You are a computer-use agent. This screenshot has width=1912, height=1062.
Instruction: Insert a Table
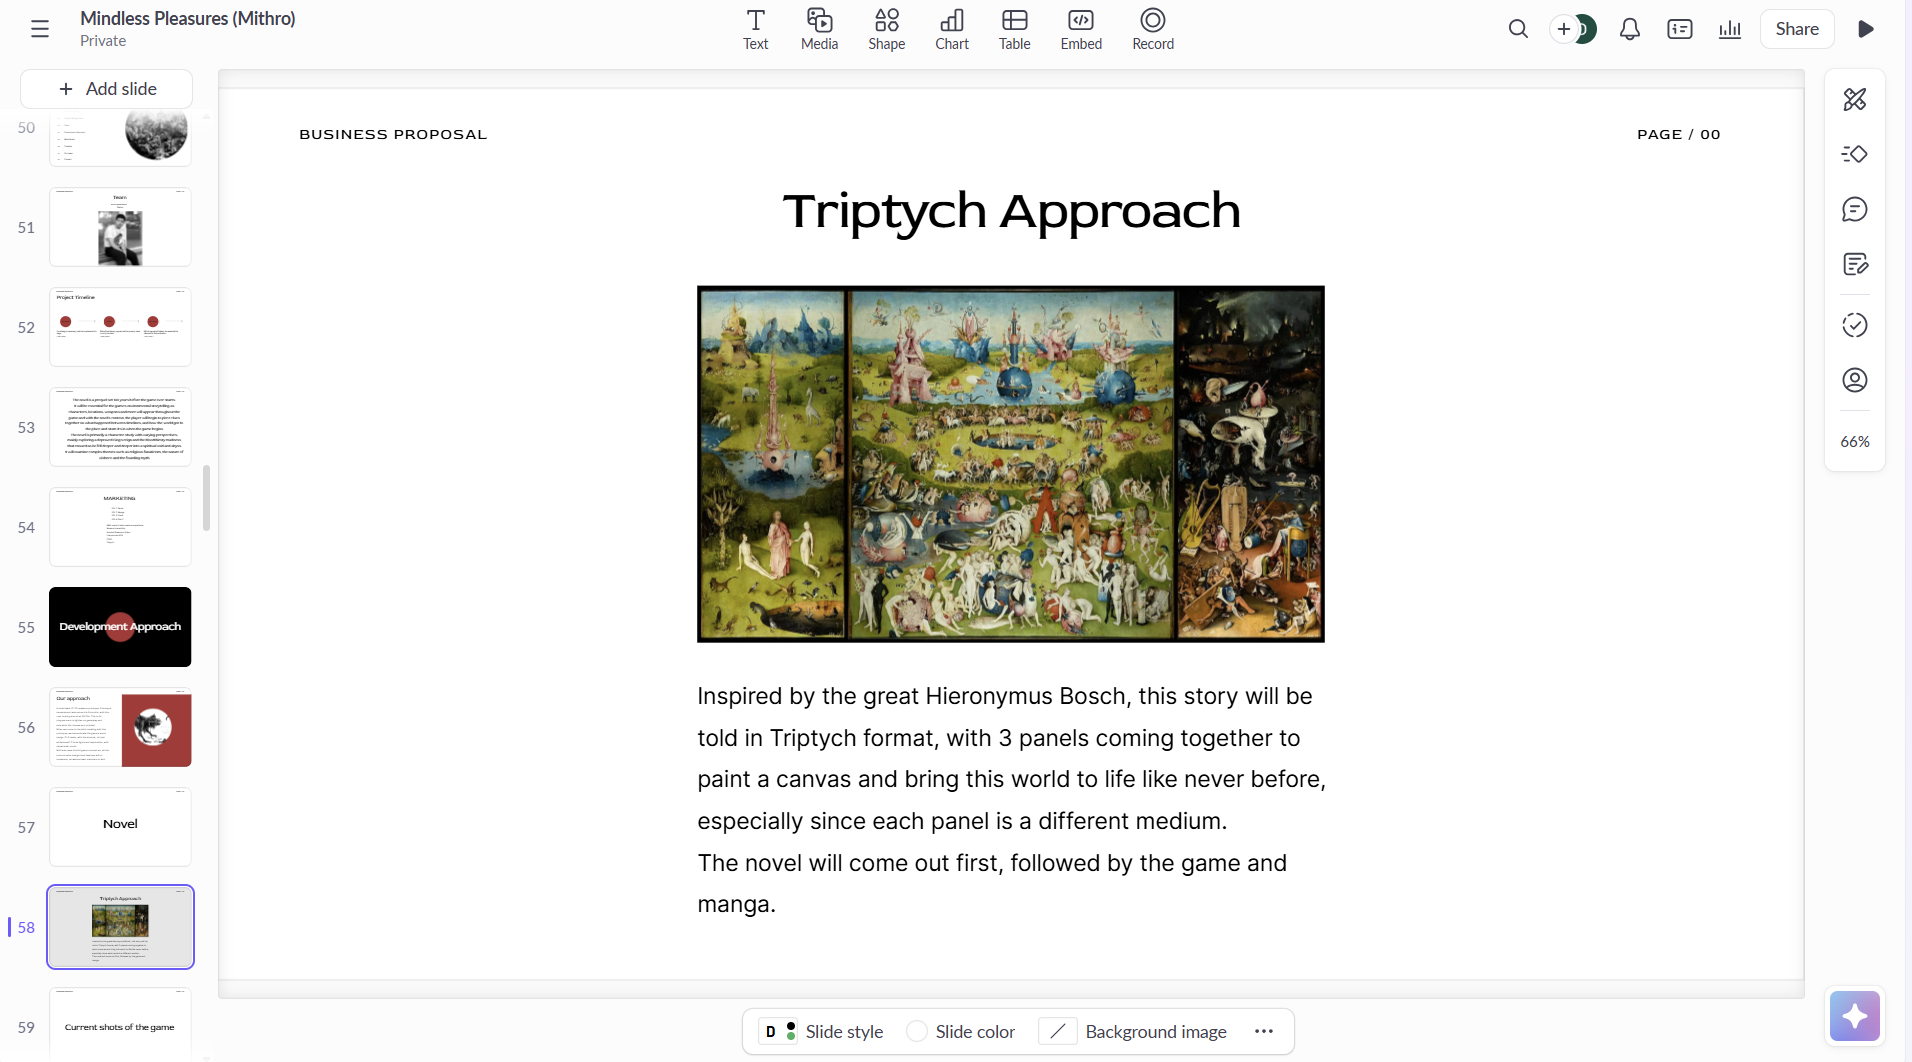1015,29
